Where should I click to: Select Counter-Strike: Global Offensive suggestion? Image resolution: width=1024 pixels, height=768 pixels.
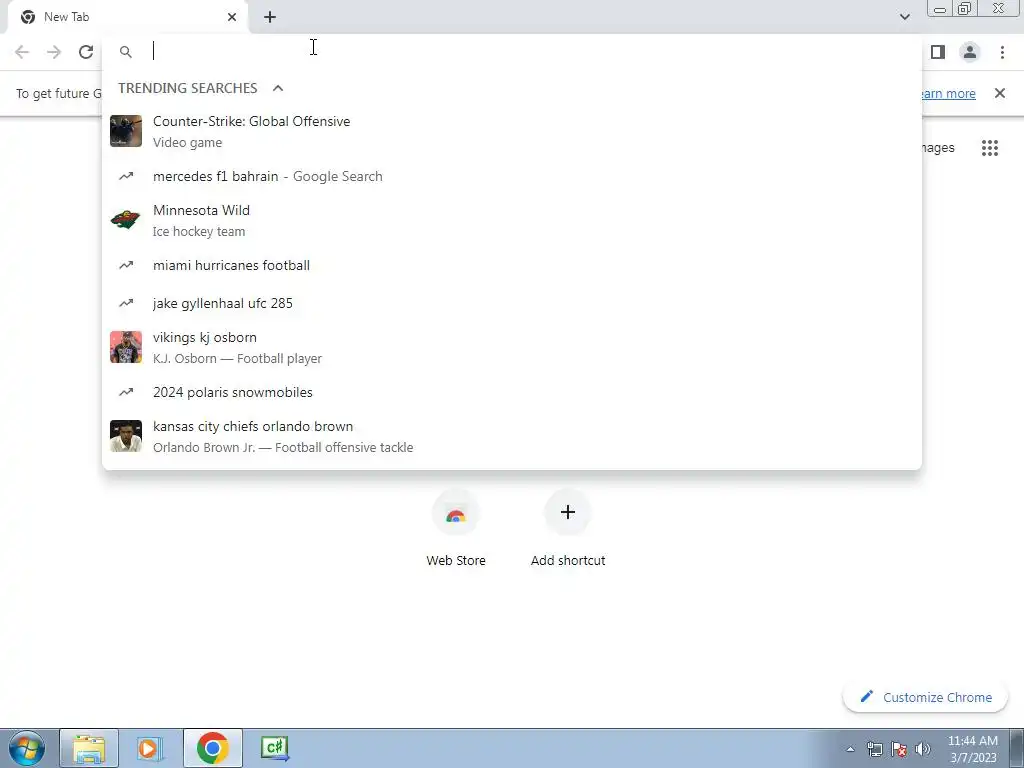512,131
